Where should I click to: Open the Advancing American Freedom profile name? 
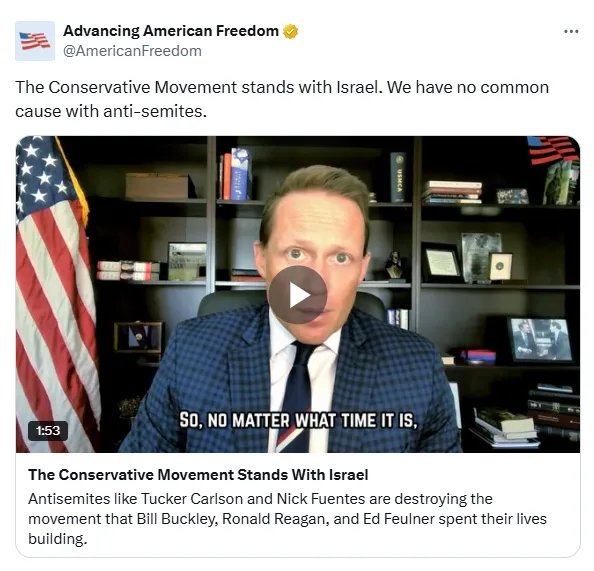[x=171, y=31]
